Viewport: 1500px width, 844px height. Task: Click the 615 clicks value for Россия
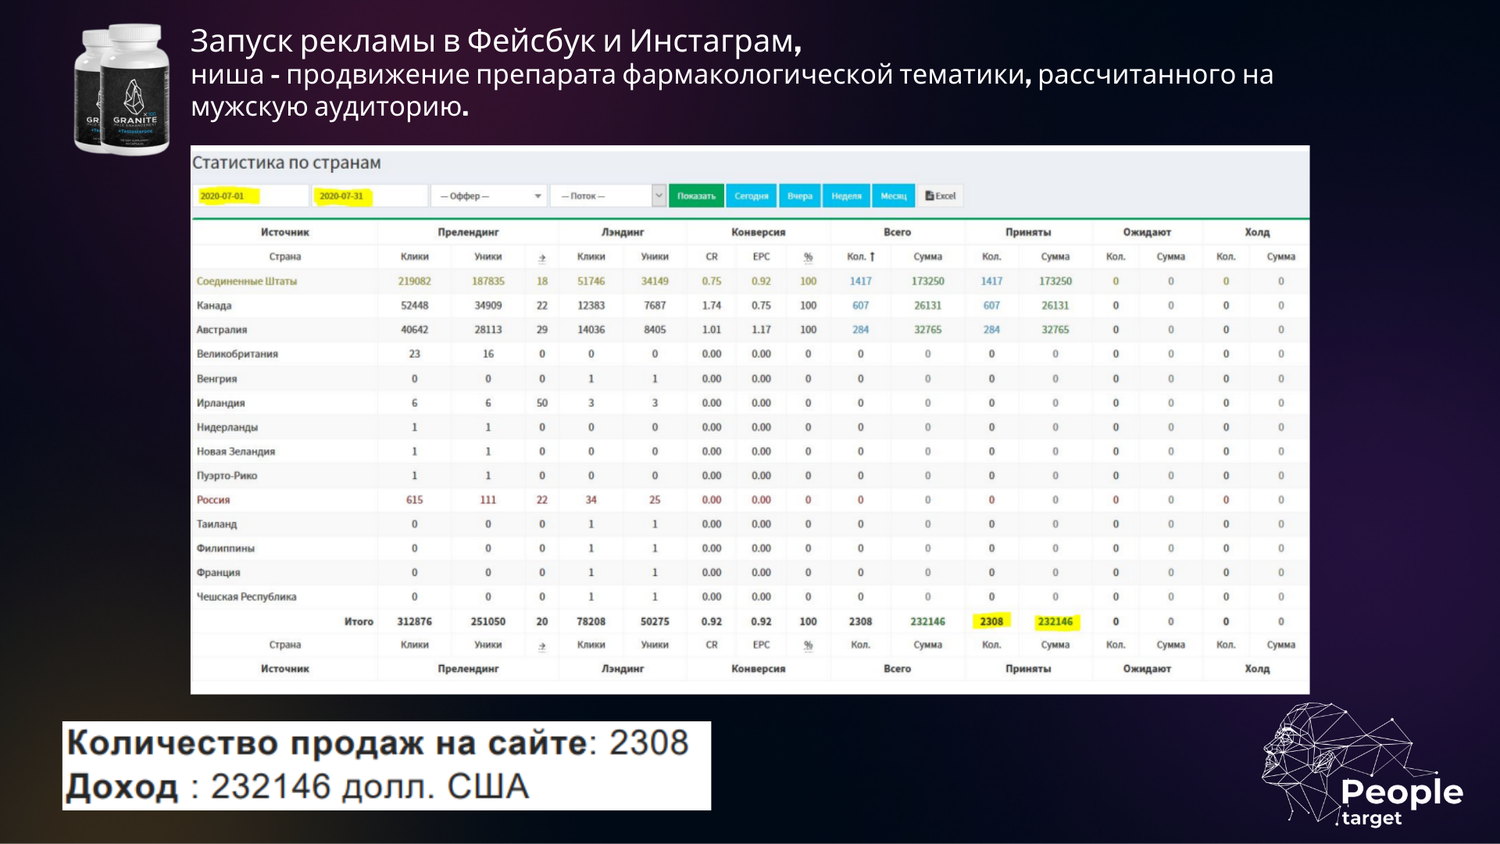pyautogui.click(x=414, y=500)
